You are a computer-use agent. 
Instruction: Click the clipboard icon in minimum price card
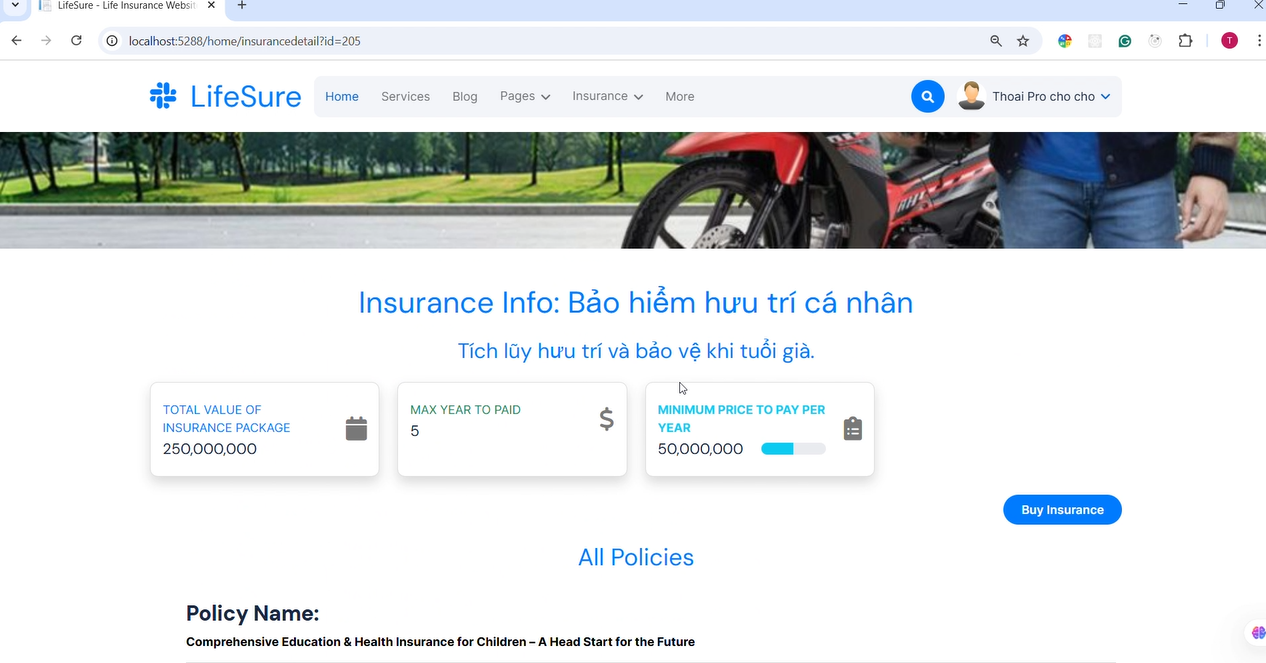click(x=852, y=429)
